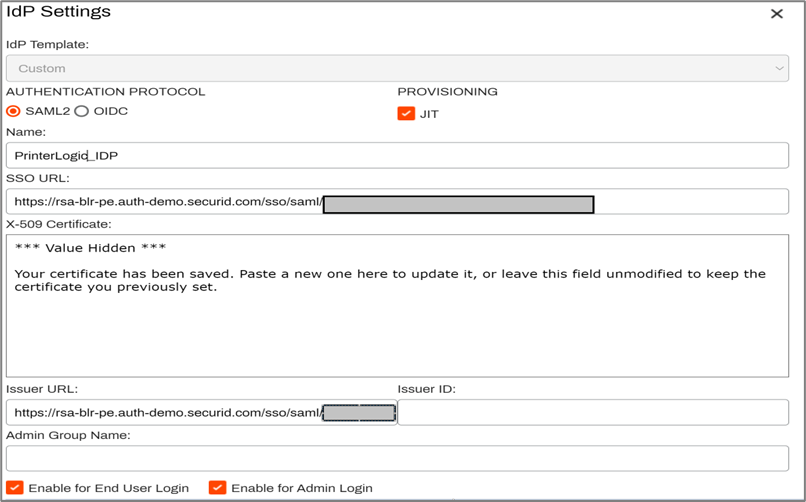Click into the Name field
The width and height of the screenshot is (806, 502).
click(x=396, y=155)
